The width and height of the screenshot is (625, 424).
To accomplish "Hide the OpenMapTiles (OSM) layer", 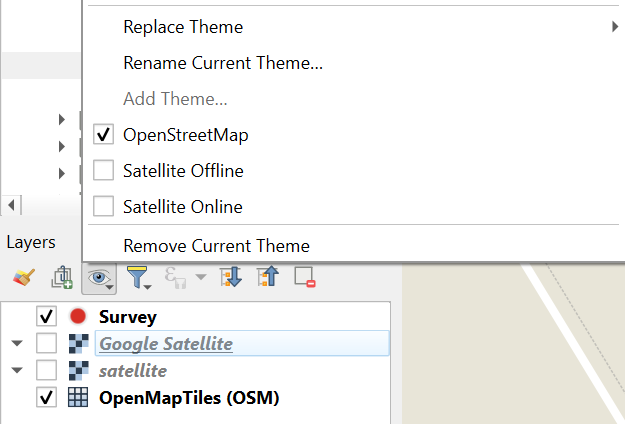I will (x=46, y=398).
